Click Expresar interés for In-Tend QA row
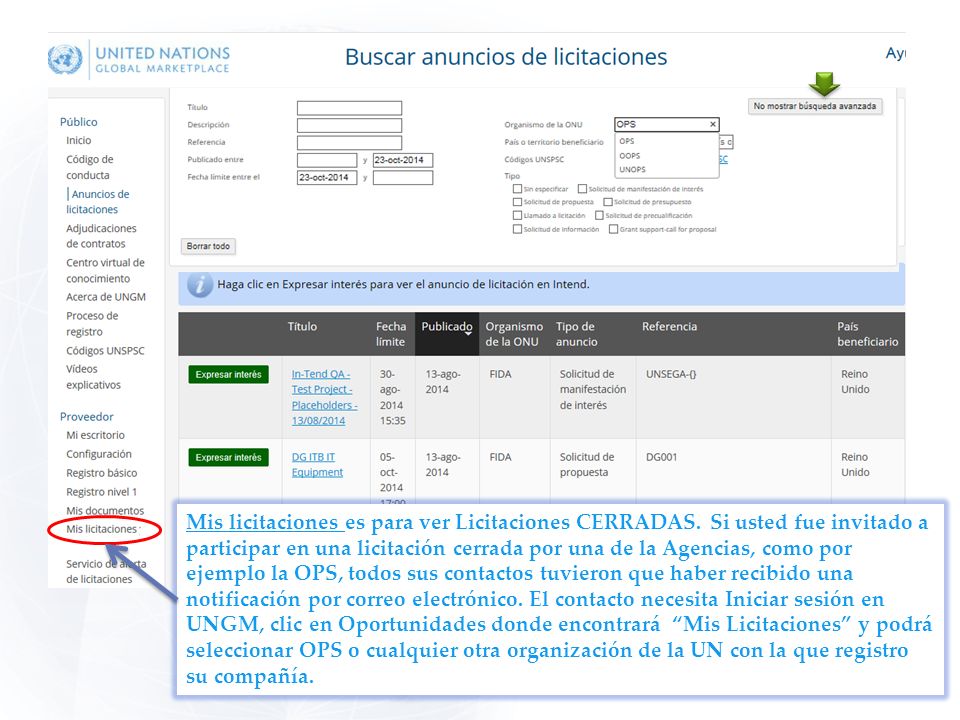This screenshot has width=960, height=720. coord(228,375)
